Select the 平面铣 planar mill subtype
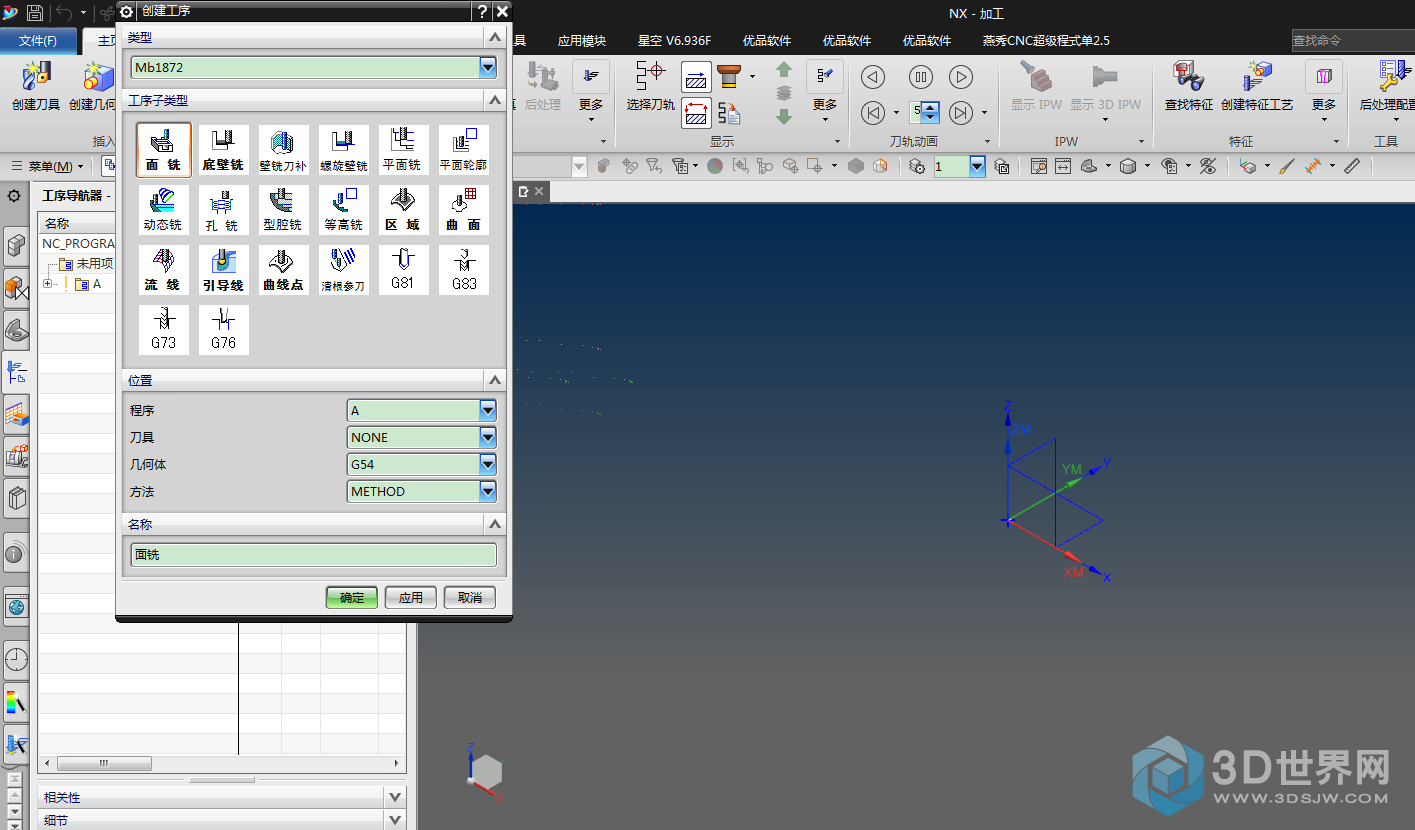This screenshot has height=830, width=1415. click(404, 150)
